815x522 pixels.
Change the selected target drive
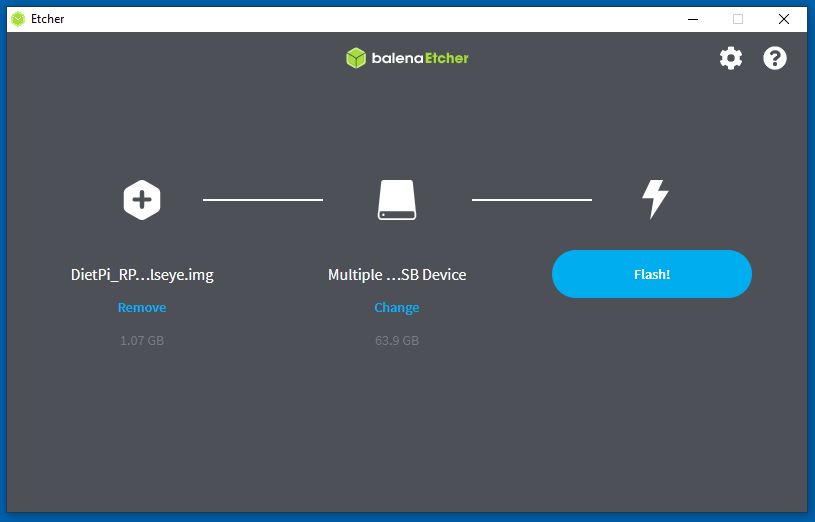coord(397,308)
